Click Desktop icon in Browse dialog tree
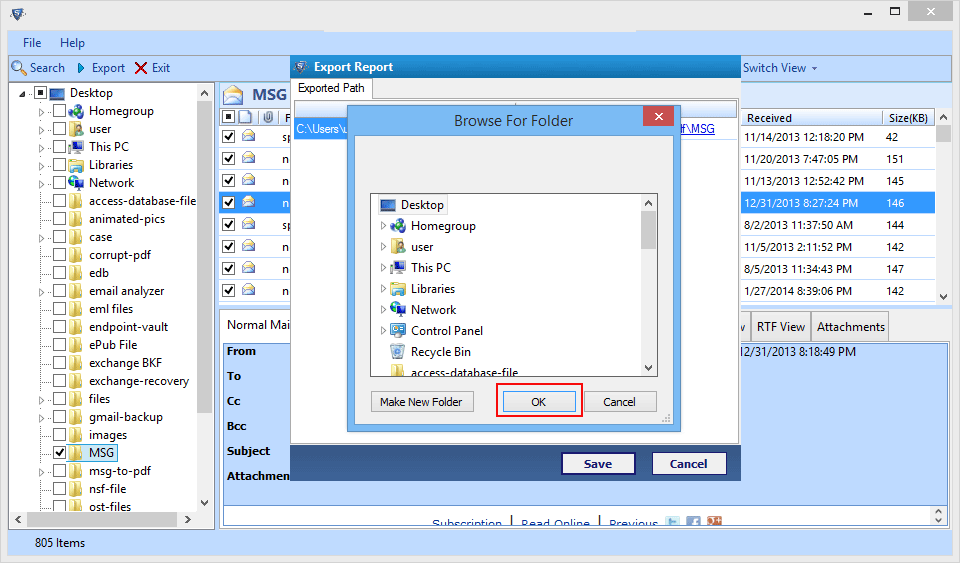 388,205
